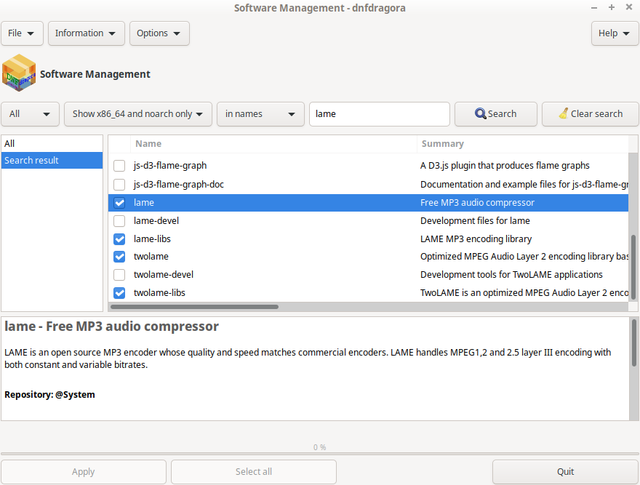
Task: Open the File menu
Action: click(x=22, y=33)
